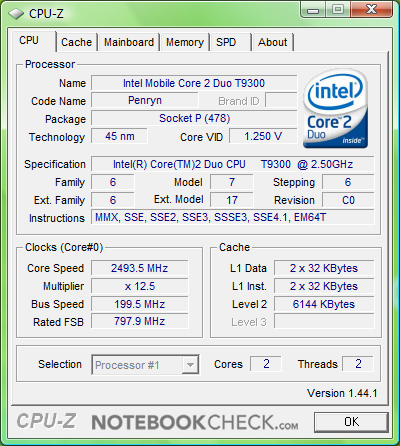Open the SPD tab
400x446 pixels.
[230, 42]
